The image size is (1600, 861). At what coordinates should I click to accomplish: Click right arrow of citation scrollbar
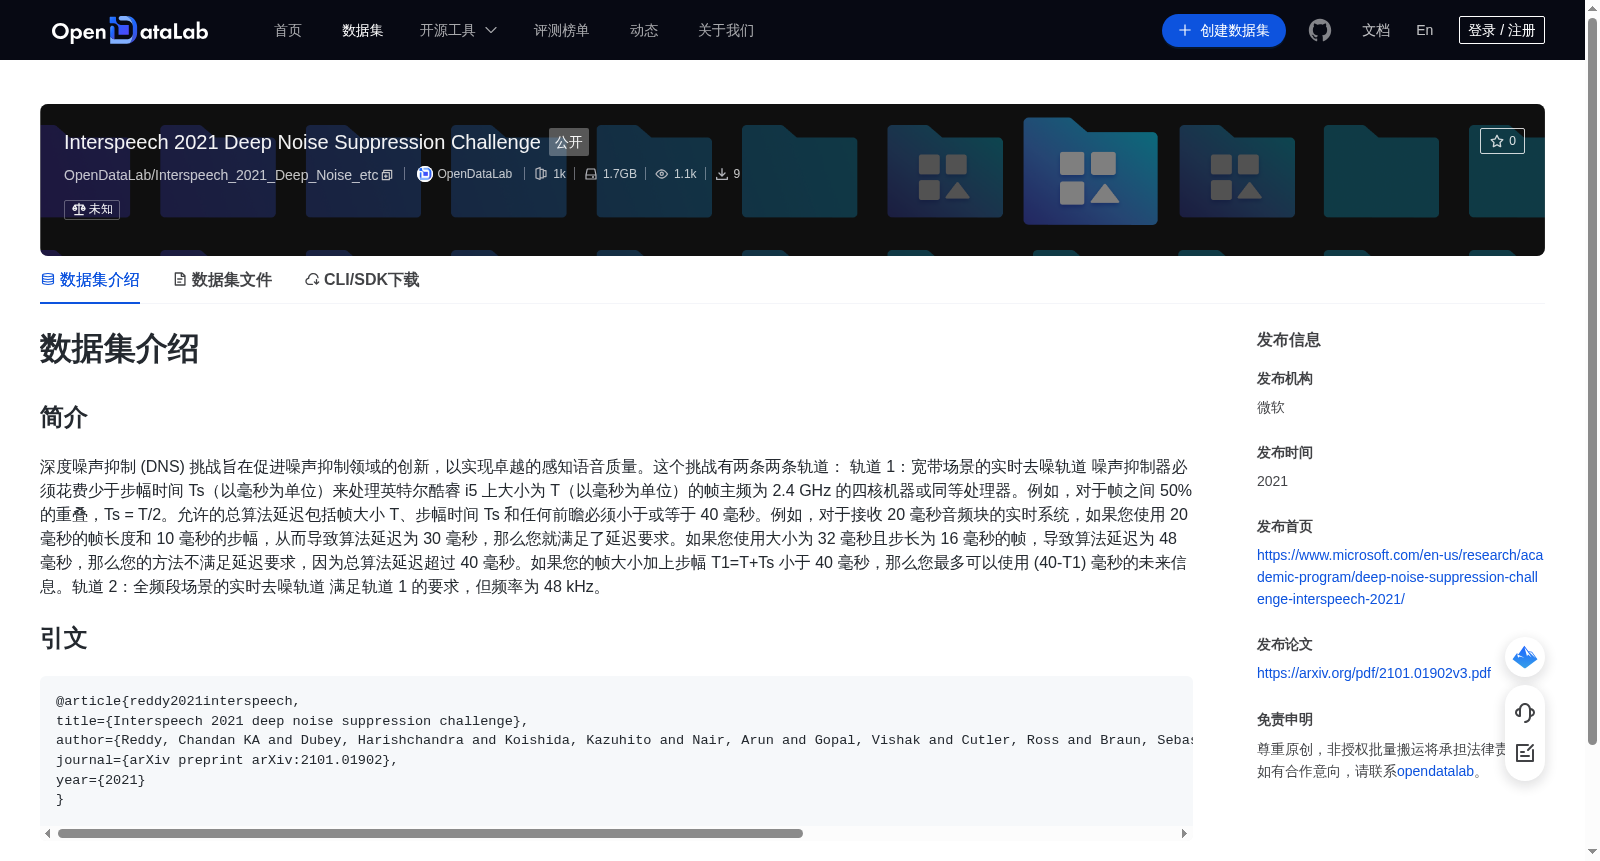point(1184,833)
